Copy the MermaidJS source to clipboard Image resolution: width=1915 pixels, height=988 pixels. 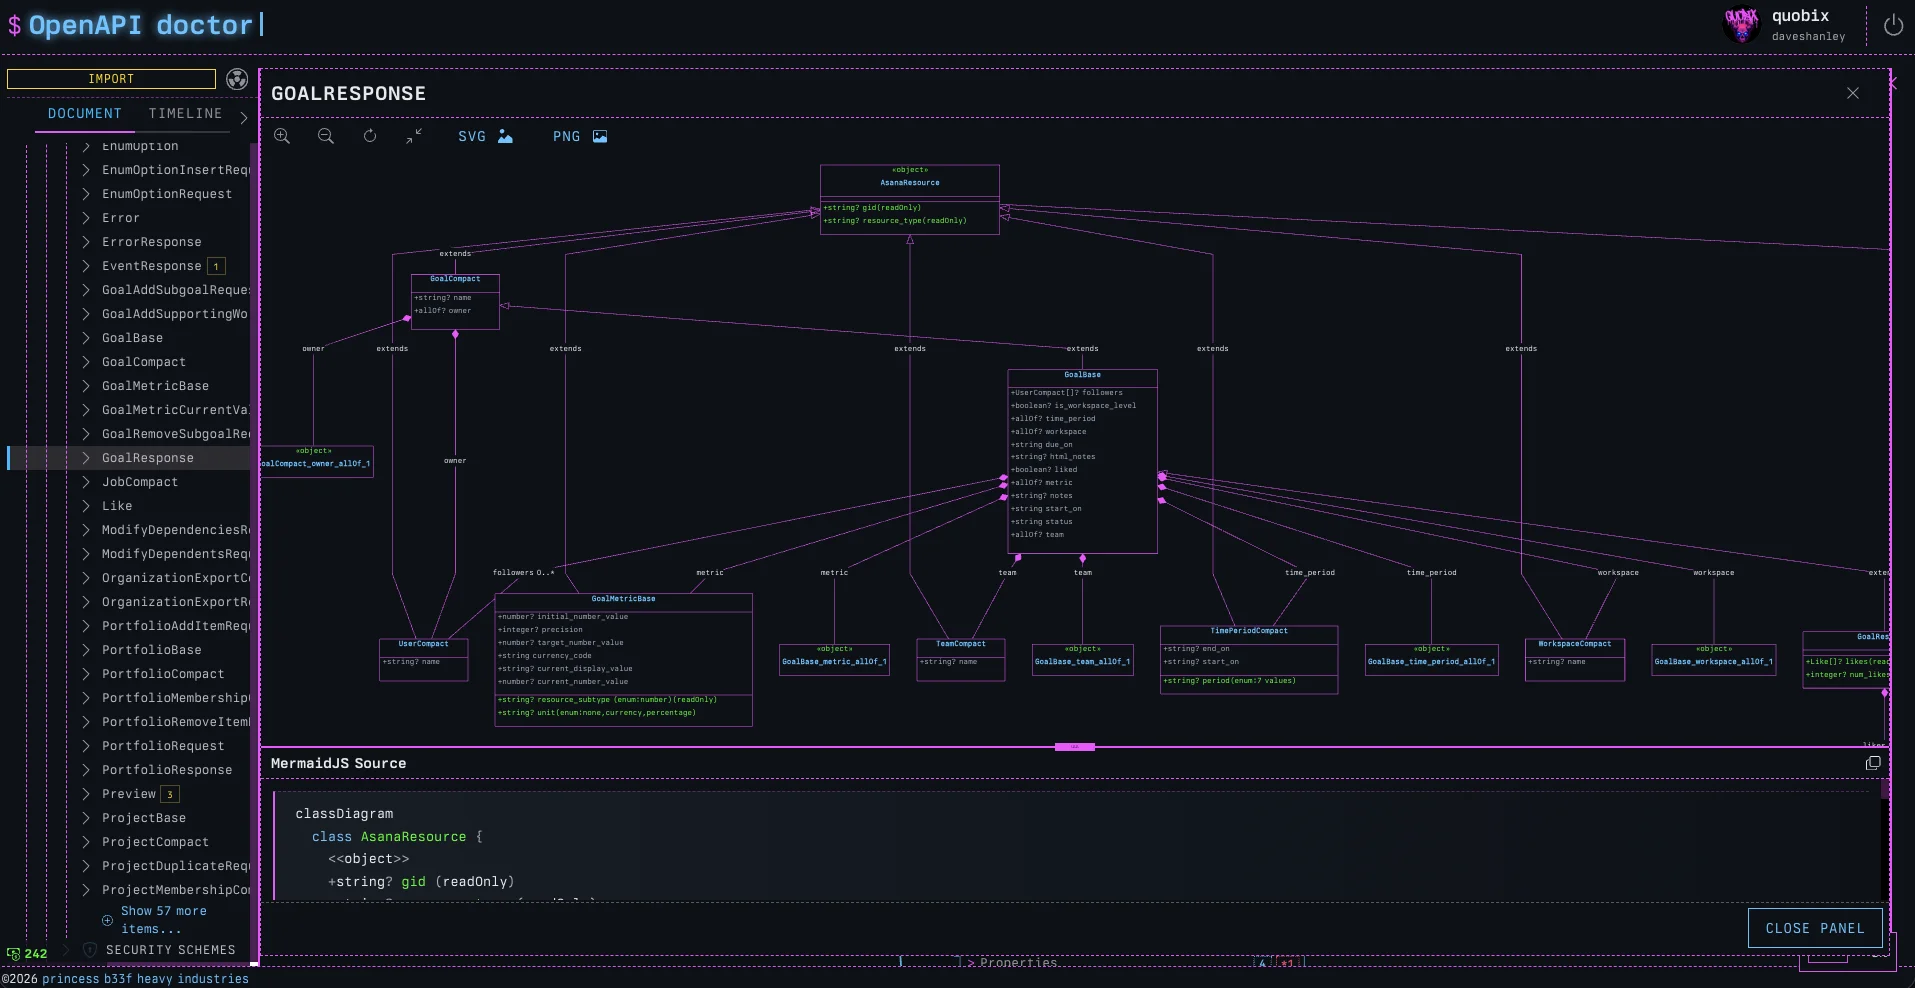1873,763
